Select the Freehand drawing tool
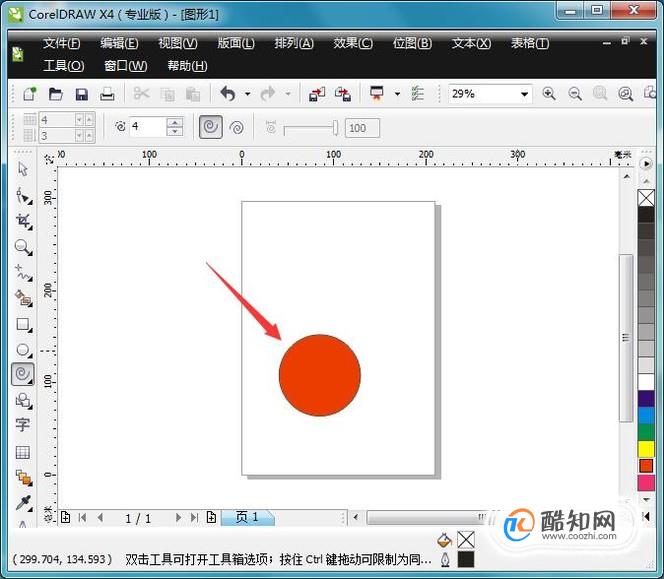The image size is (664, 579). coord(24,273)
